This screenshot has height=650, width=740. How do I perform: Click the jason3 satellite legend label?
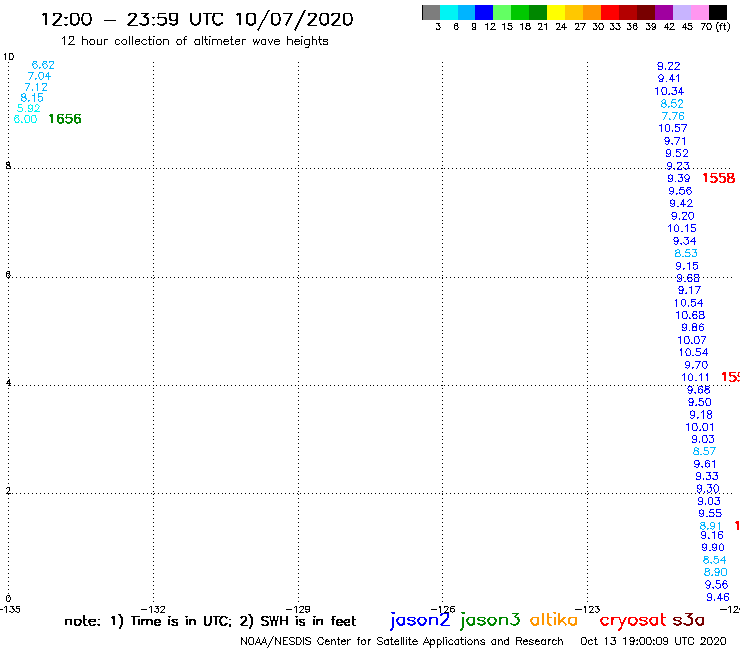click(490, 620)
